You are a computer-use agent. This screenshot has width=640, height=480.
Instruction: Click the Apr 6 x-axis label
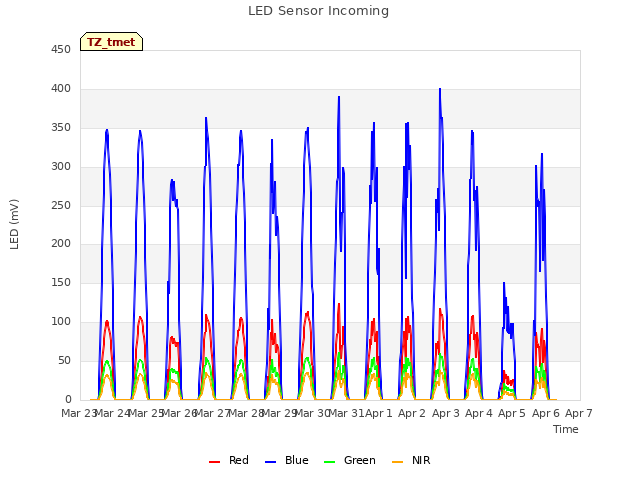point(546,413)
